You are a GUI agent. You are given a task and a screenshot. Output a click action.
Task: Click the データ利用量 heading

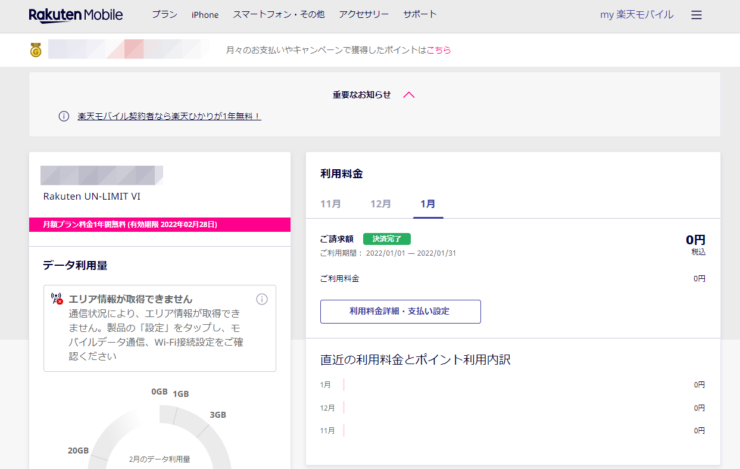click(x=75, y=266)
